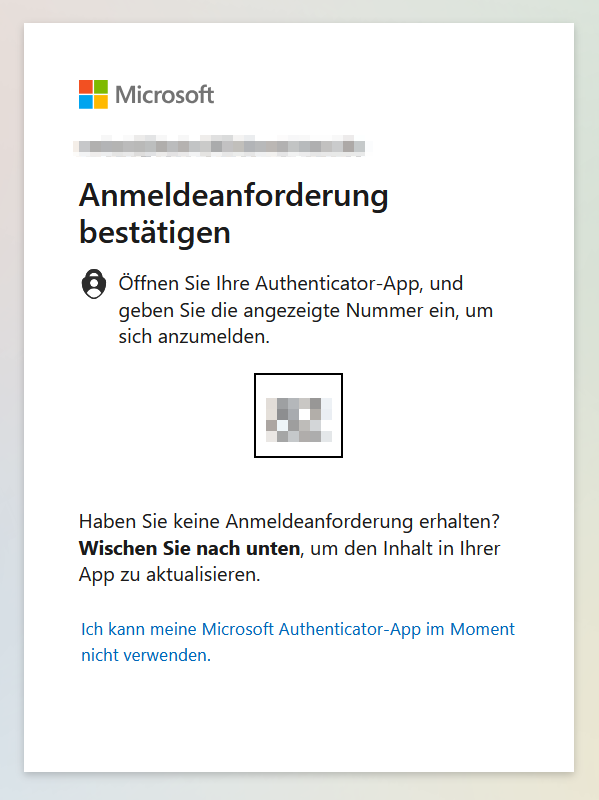
Task: Click the pixelated number inside the box
Action: pos(299,420)
